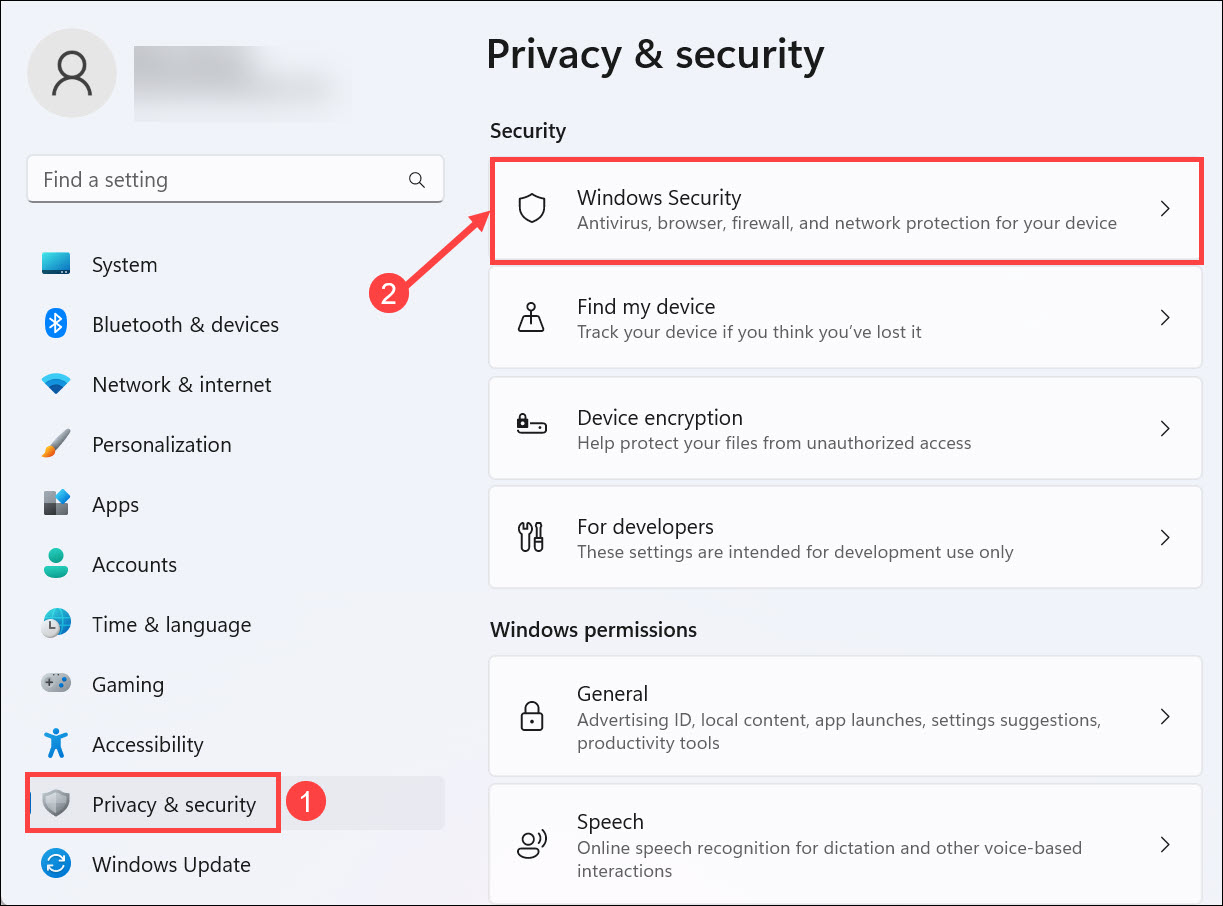Screen dimensions: 1223x906
Task: Open Device encryption chevron arrow
Action: [1164, 428]
